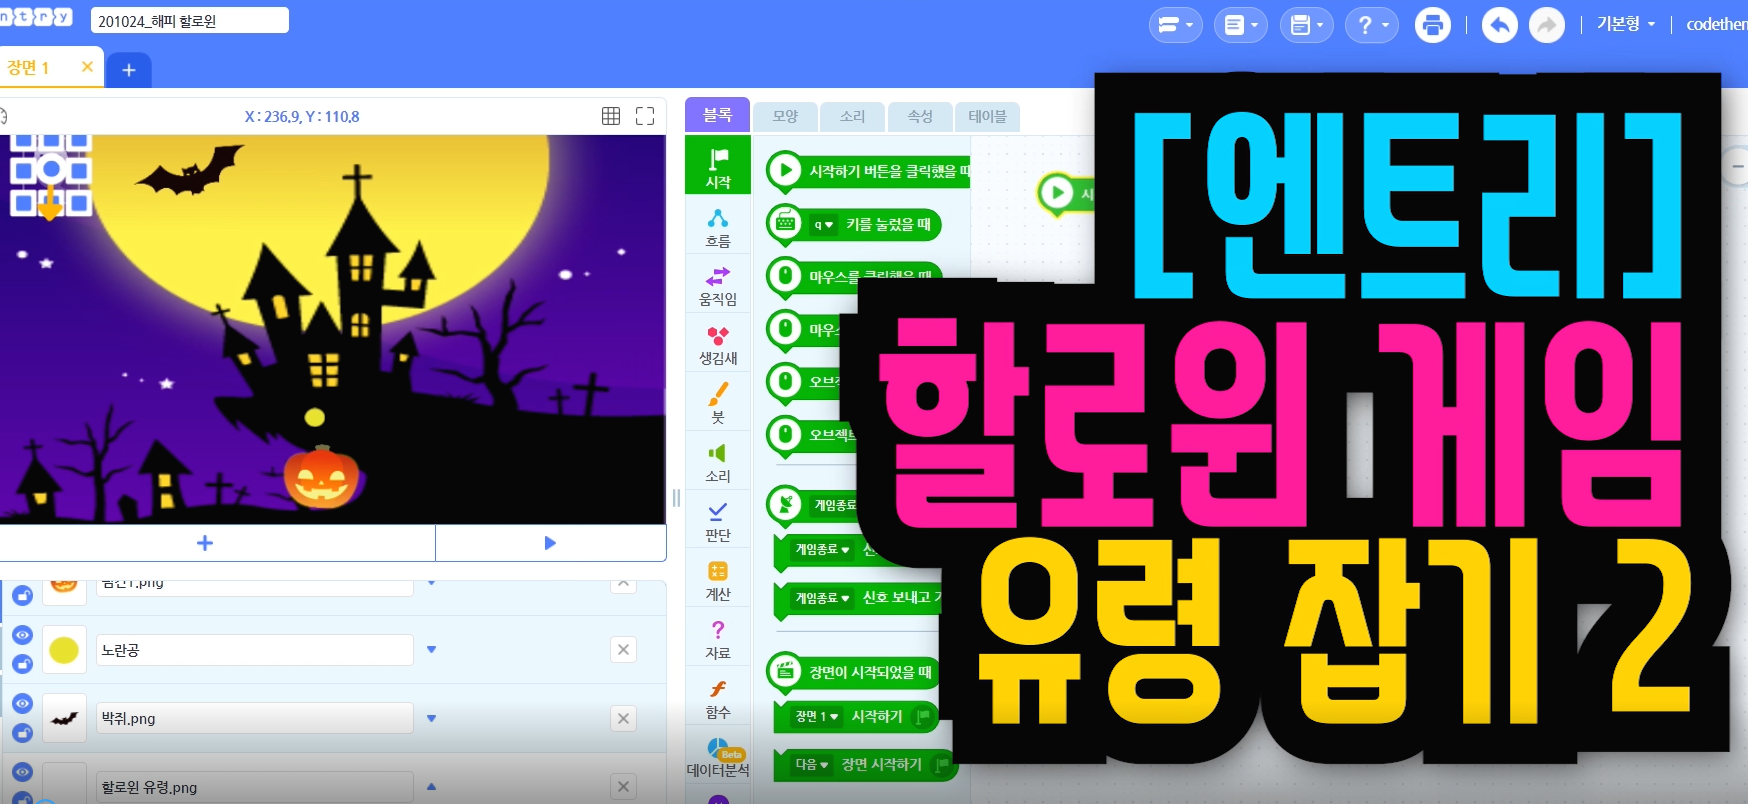The image size is (1748, 804).
Task: Select the 장면 1 scene tab
Action: (30, 67)
